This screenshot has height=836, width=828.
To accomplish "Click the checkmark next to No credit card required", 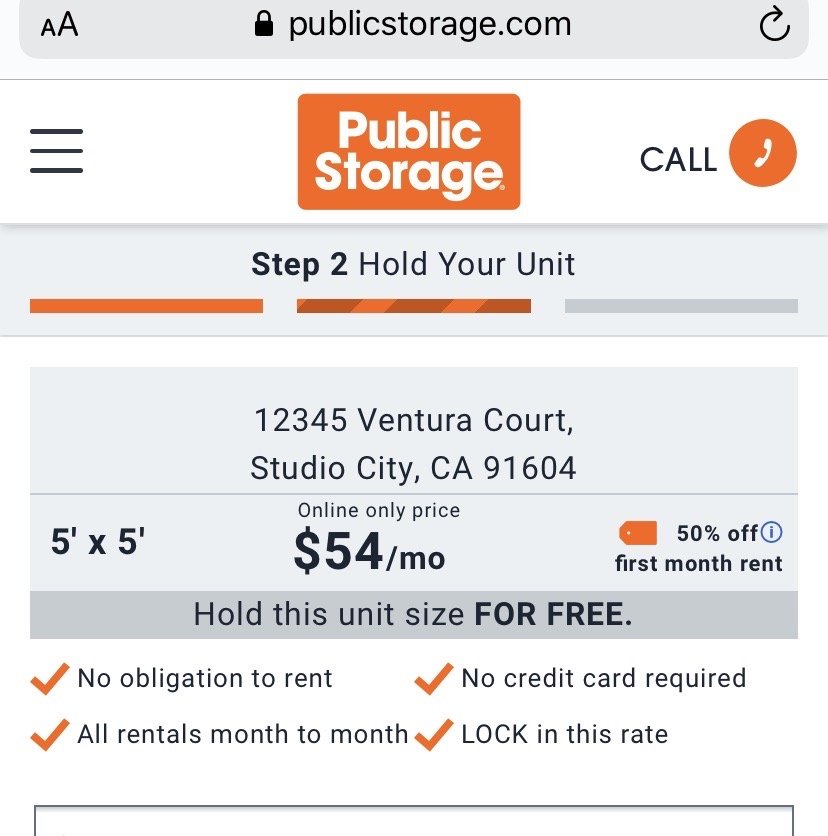I will 433,678.
